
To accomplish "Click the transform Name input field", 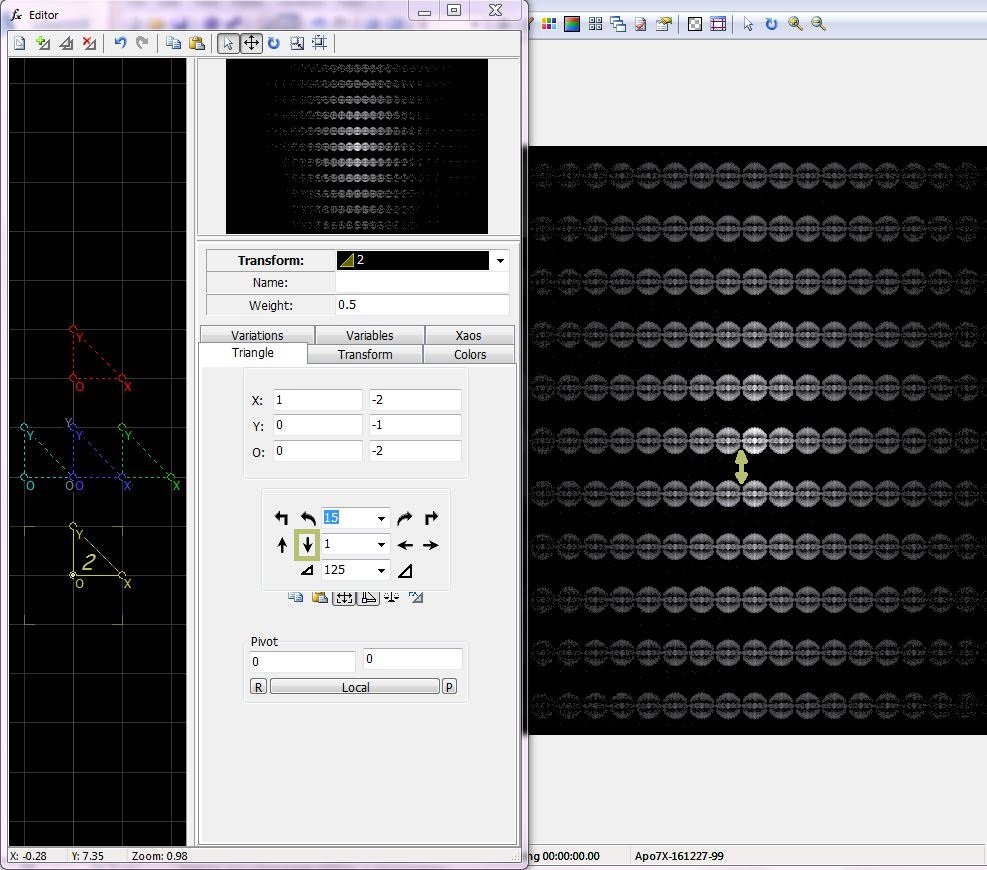I will pos(422,283).
